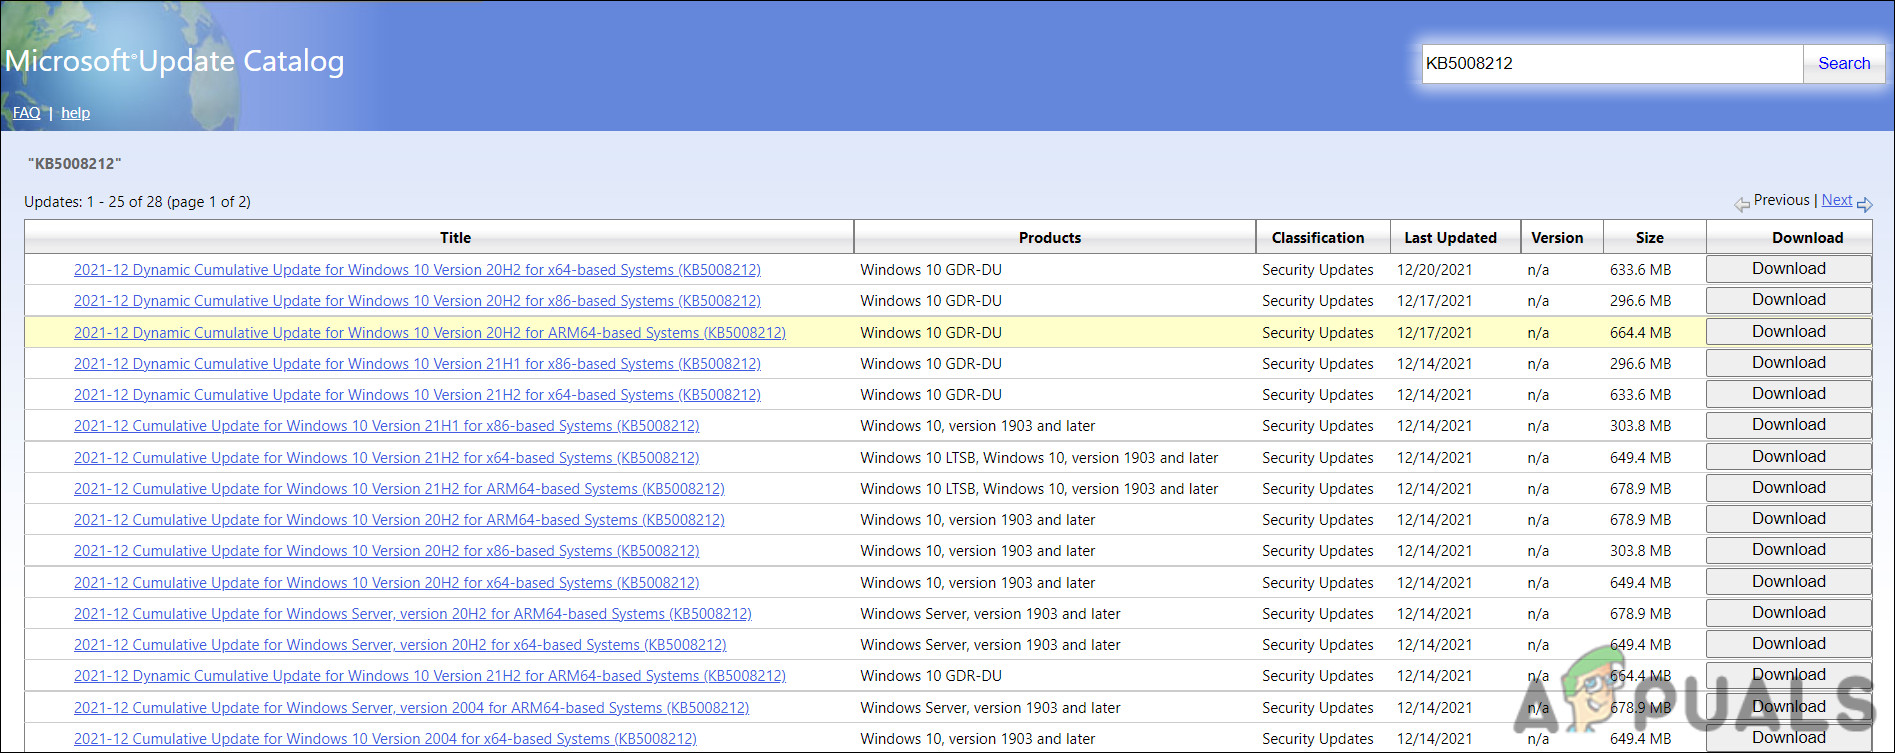Open the FAQ link
1895x753 pixels.
click(26, 113)
